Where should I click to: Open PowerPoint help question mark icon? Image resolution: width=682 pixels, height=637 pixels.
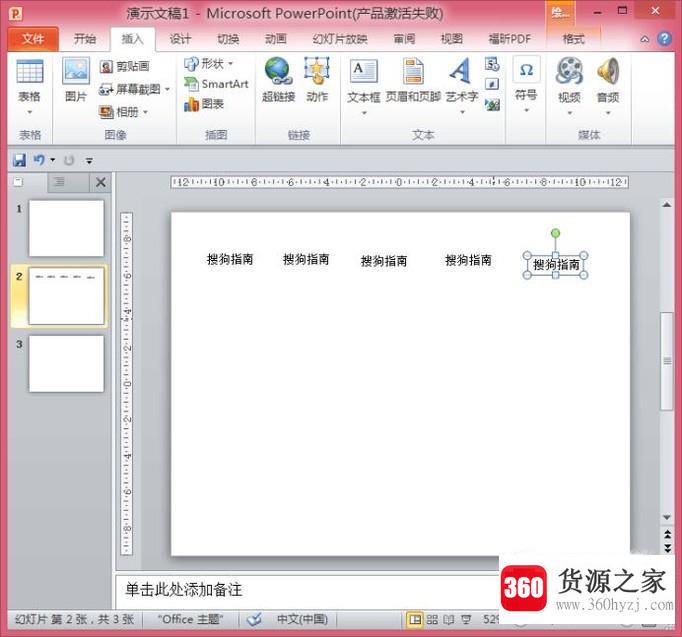664,39
